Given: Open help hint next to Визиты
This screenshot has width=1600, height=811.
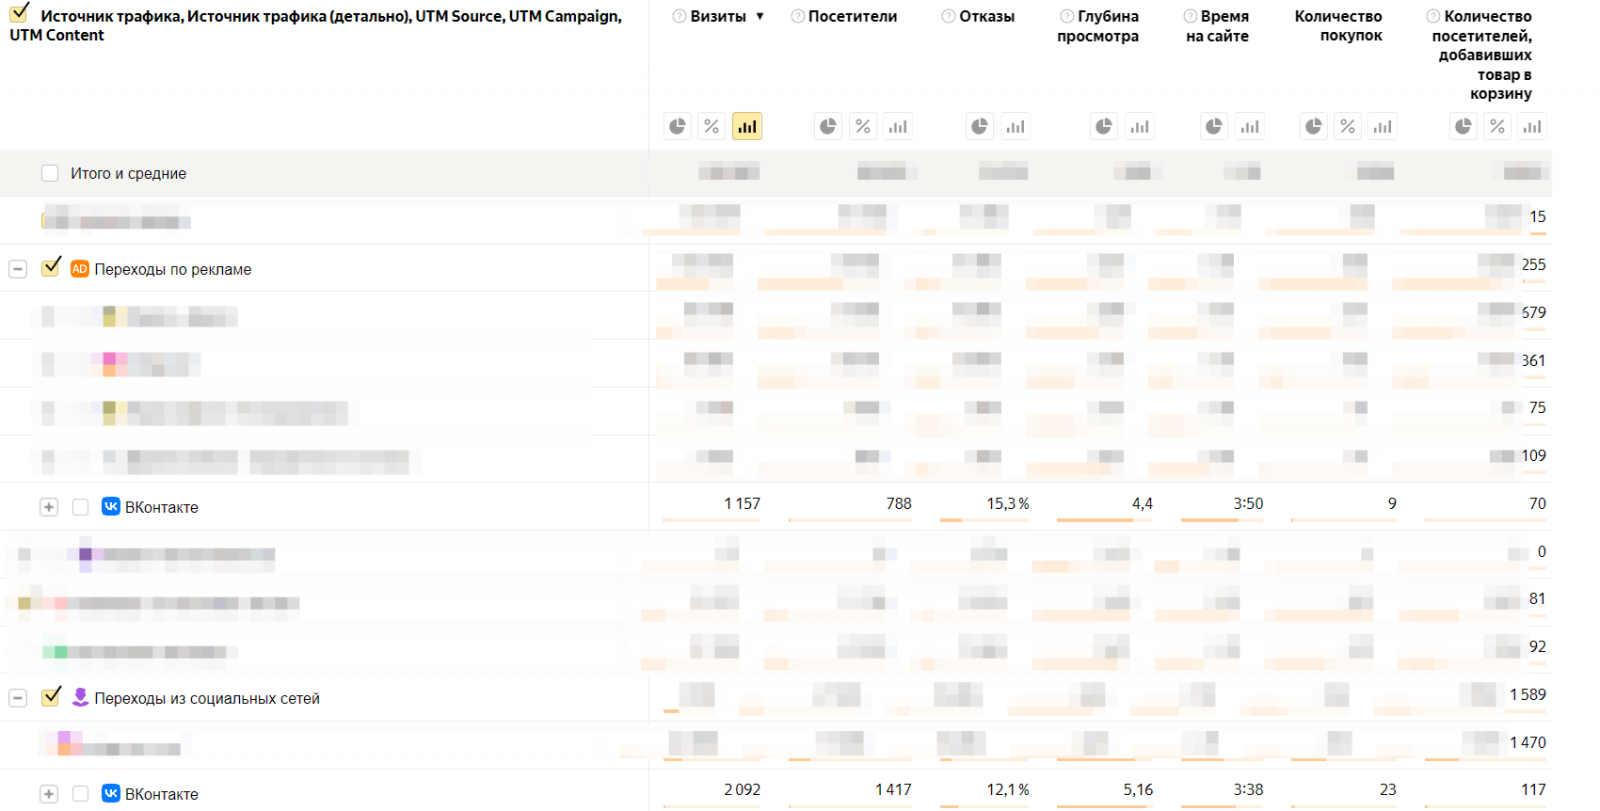Looking at the screenshot, I should coord(679,16).
